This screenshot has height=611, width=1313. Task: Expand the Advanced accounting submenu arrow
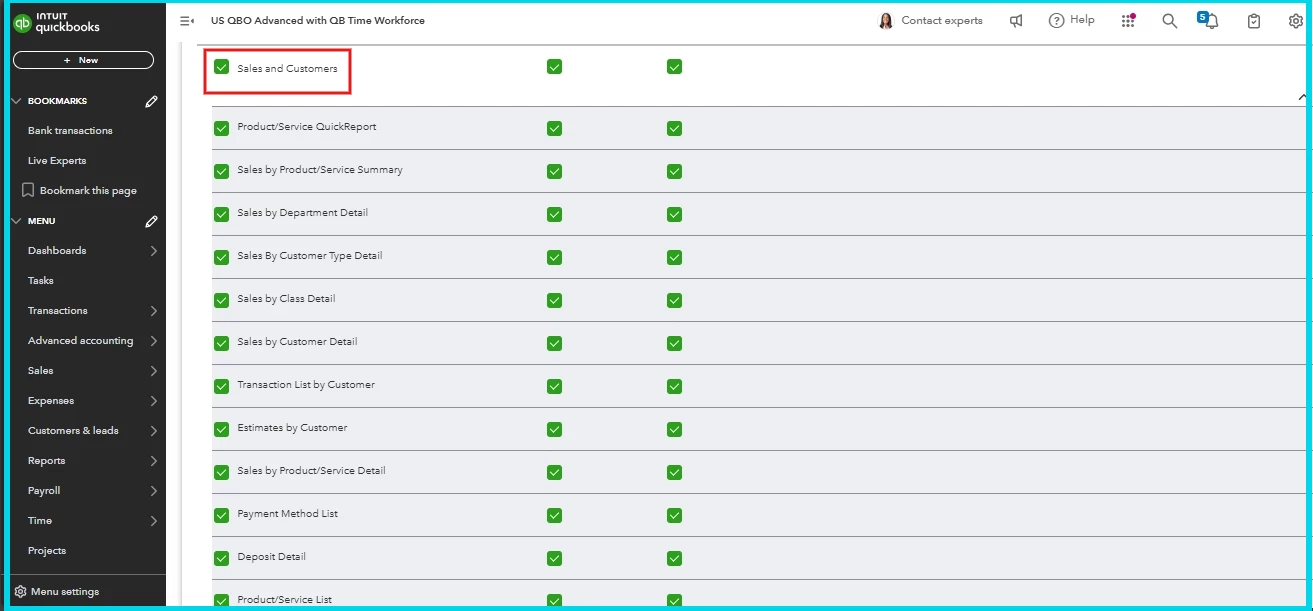[x=154, y=341]
